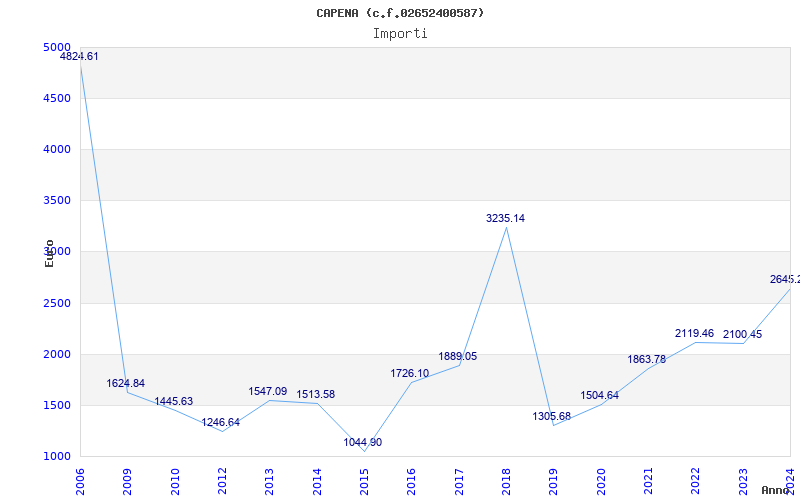This screenshot has height=500, width=800.
Task: Click the 2010 x-axis year label
Action: (x=175, y=482)
